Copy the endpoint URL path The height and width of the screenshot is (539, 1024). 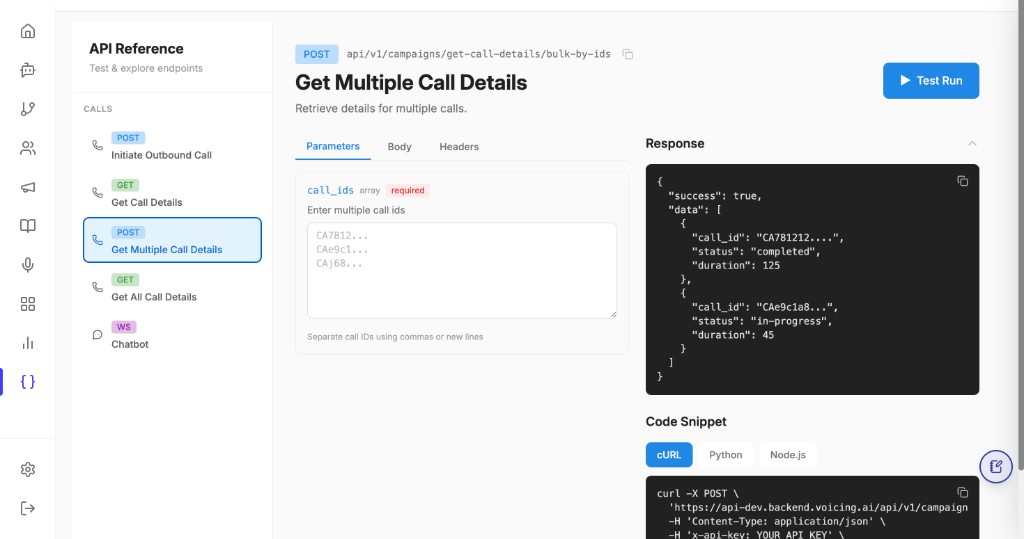(x=628, y=54)
